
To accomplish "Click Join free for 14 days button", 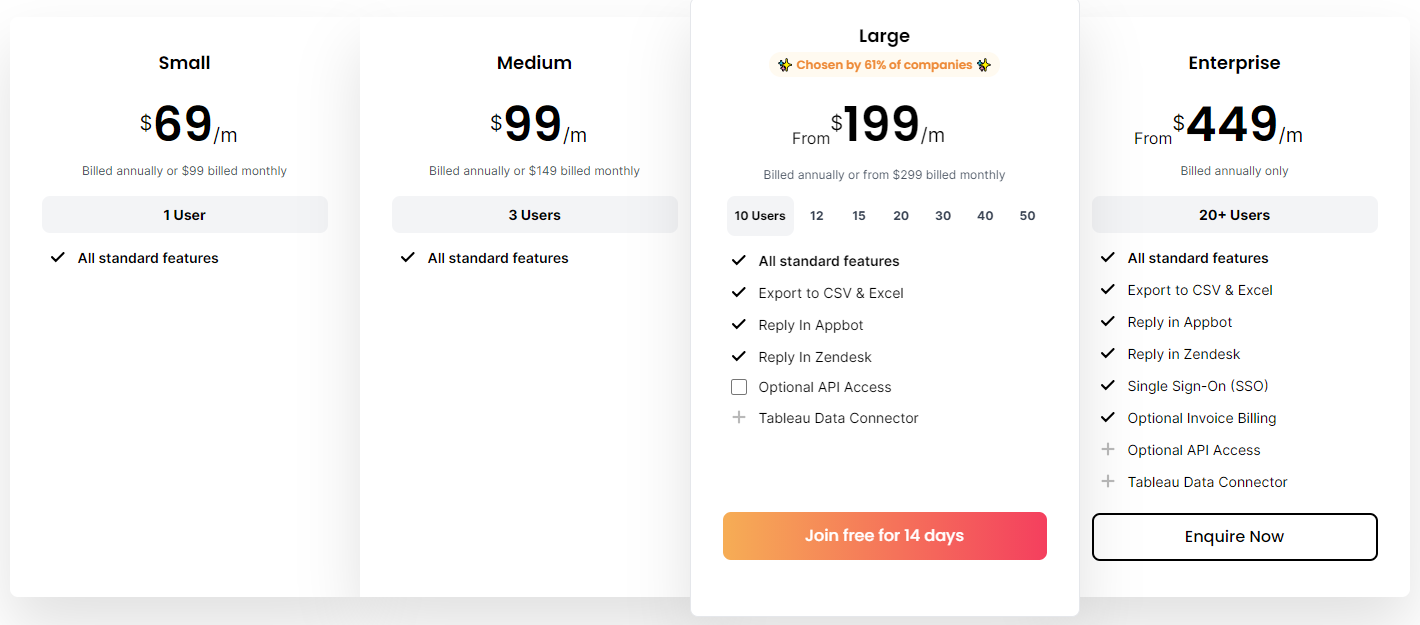I will [x=885, y=536].
